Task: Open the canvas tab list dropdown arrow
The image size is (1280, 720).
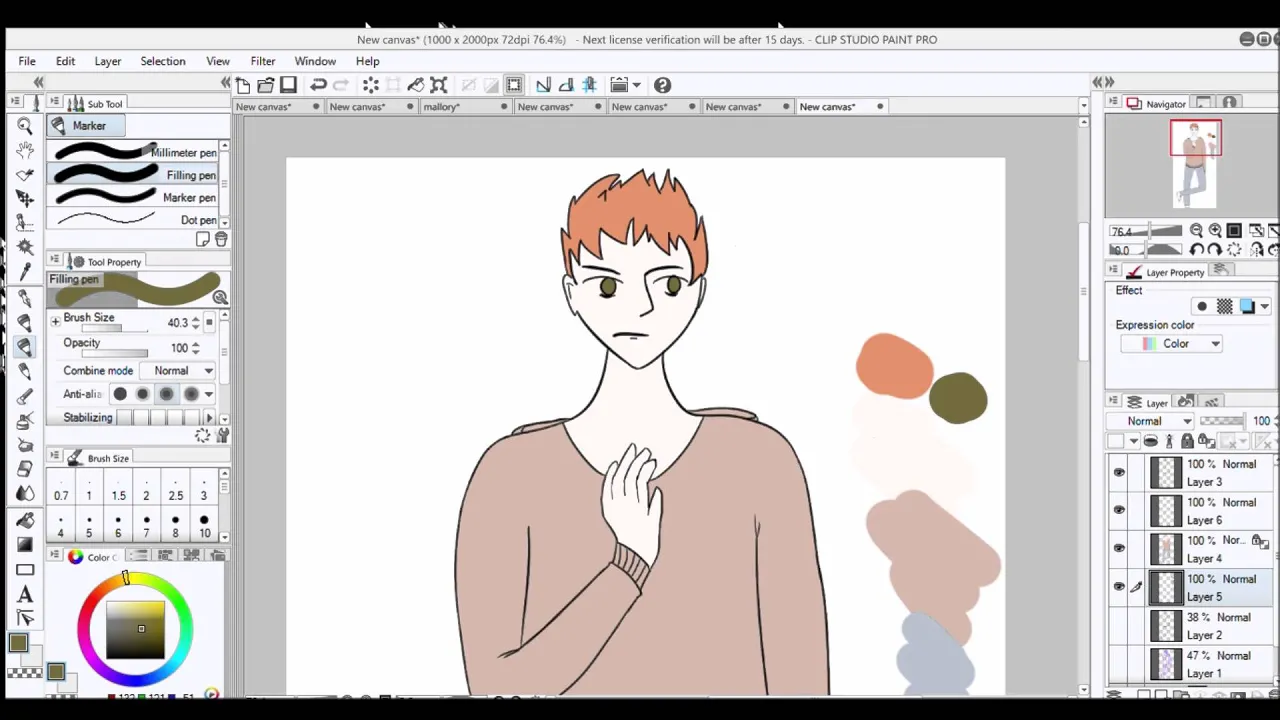Action: pos(1083,106)
